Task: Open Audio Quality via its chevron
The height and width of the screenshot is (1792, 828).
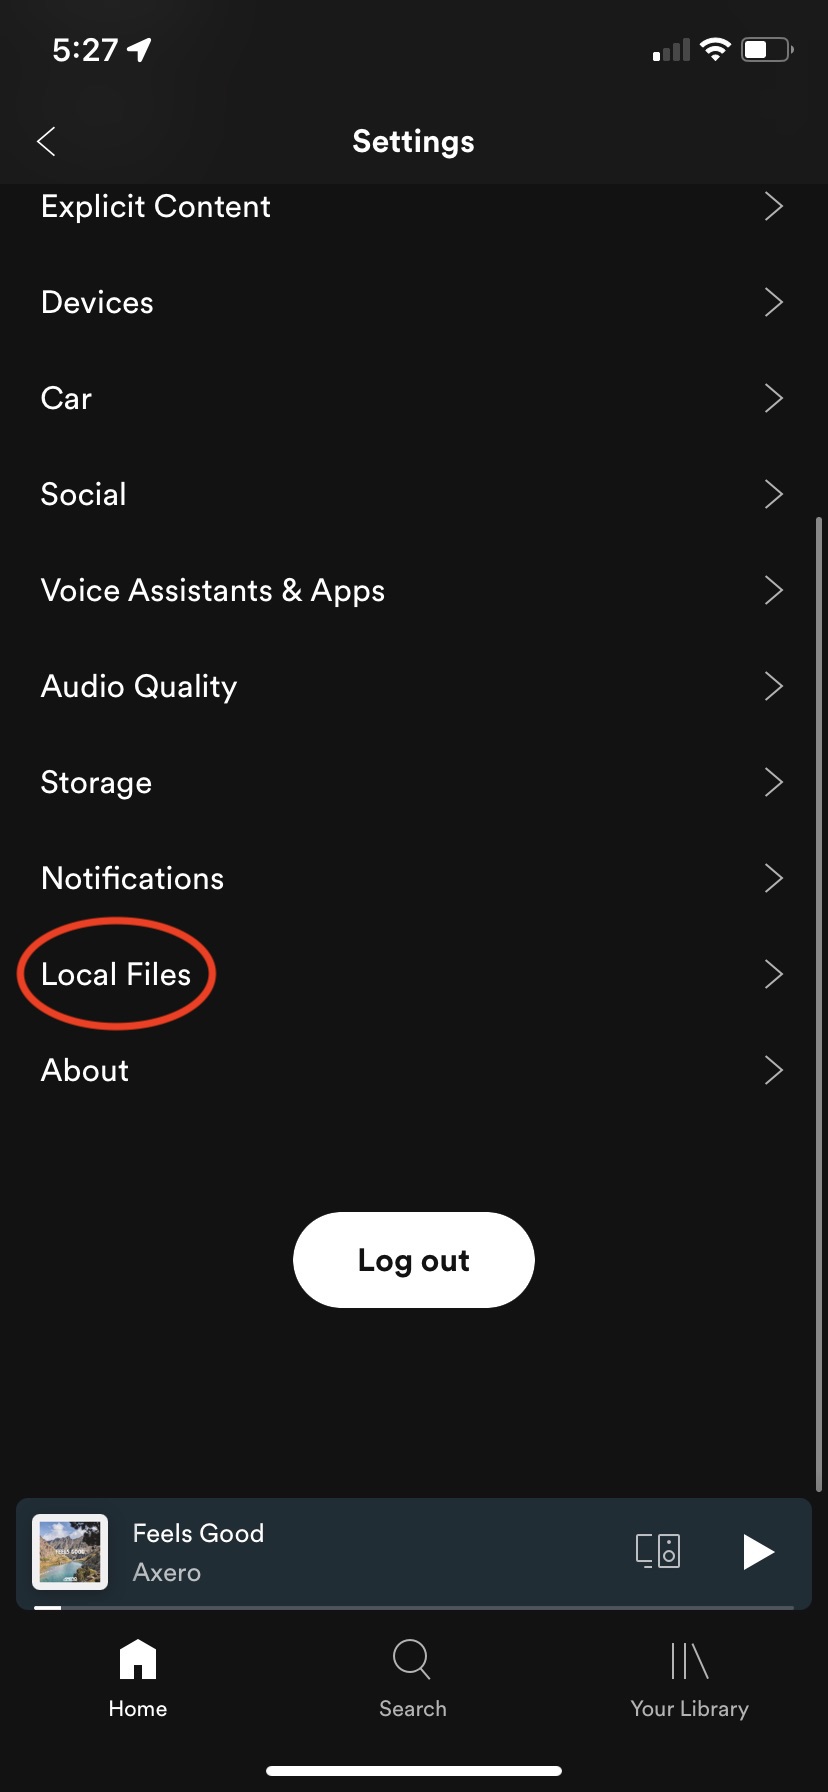Action: point(773,686)
